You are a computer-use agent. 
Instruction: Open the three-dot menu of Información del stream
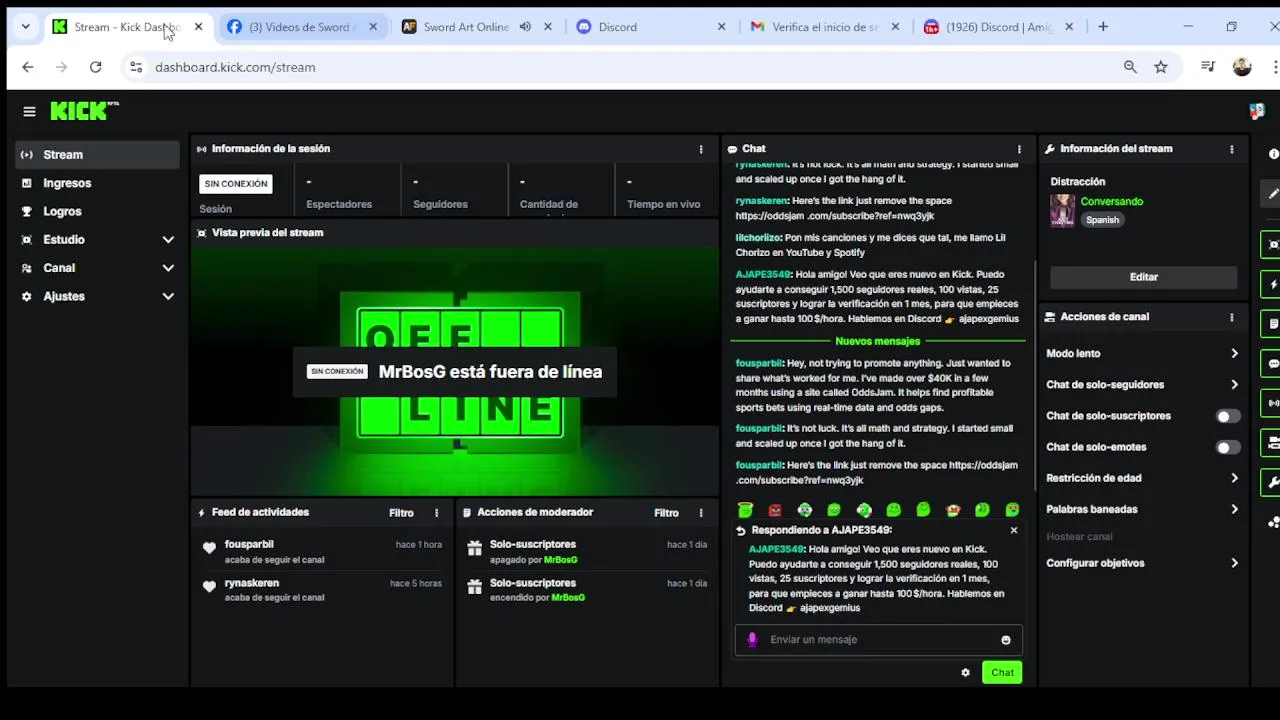pos(1231,149)
